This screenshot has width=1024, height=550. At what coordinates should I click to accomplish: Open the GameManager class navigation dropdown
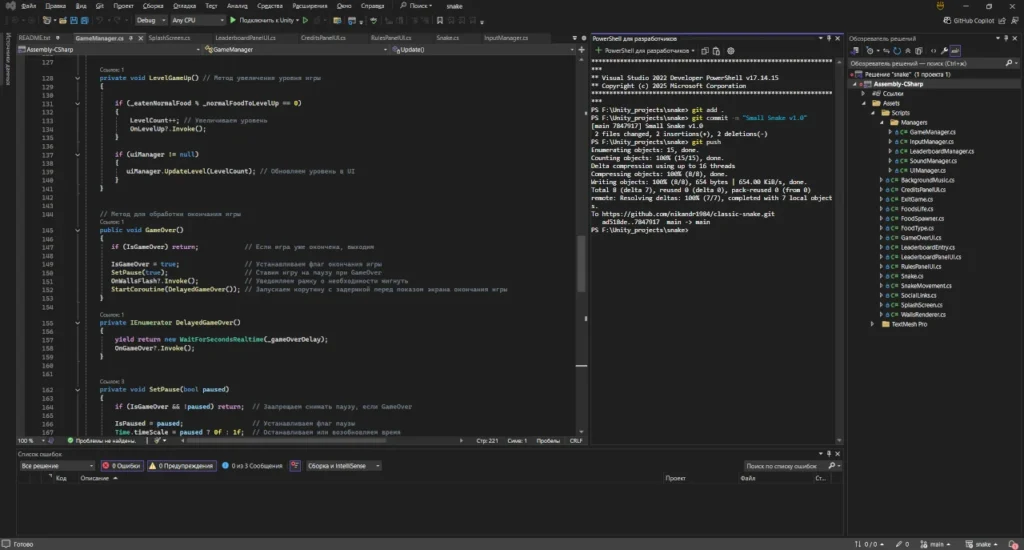[x=296, y=50]
